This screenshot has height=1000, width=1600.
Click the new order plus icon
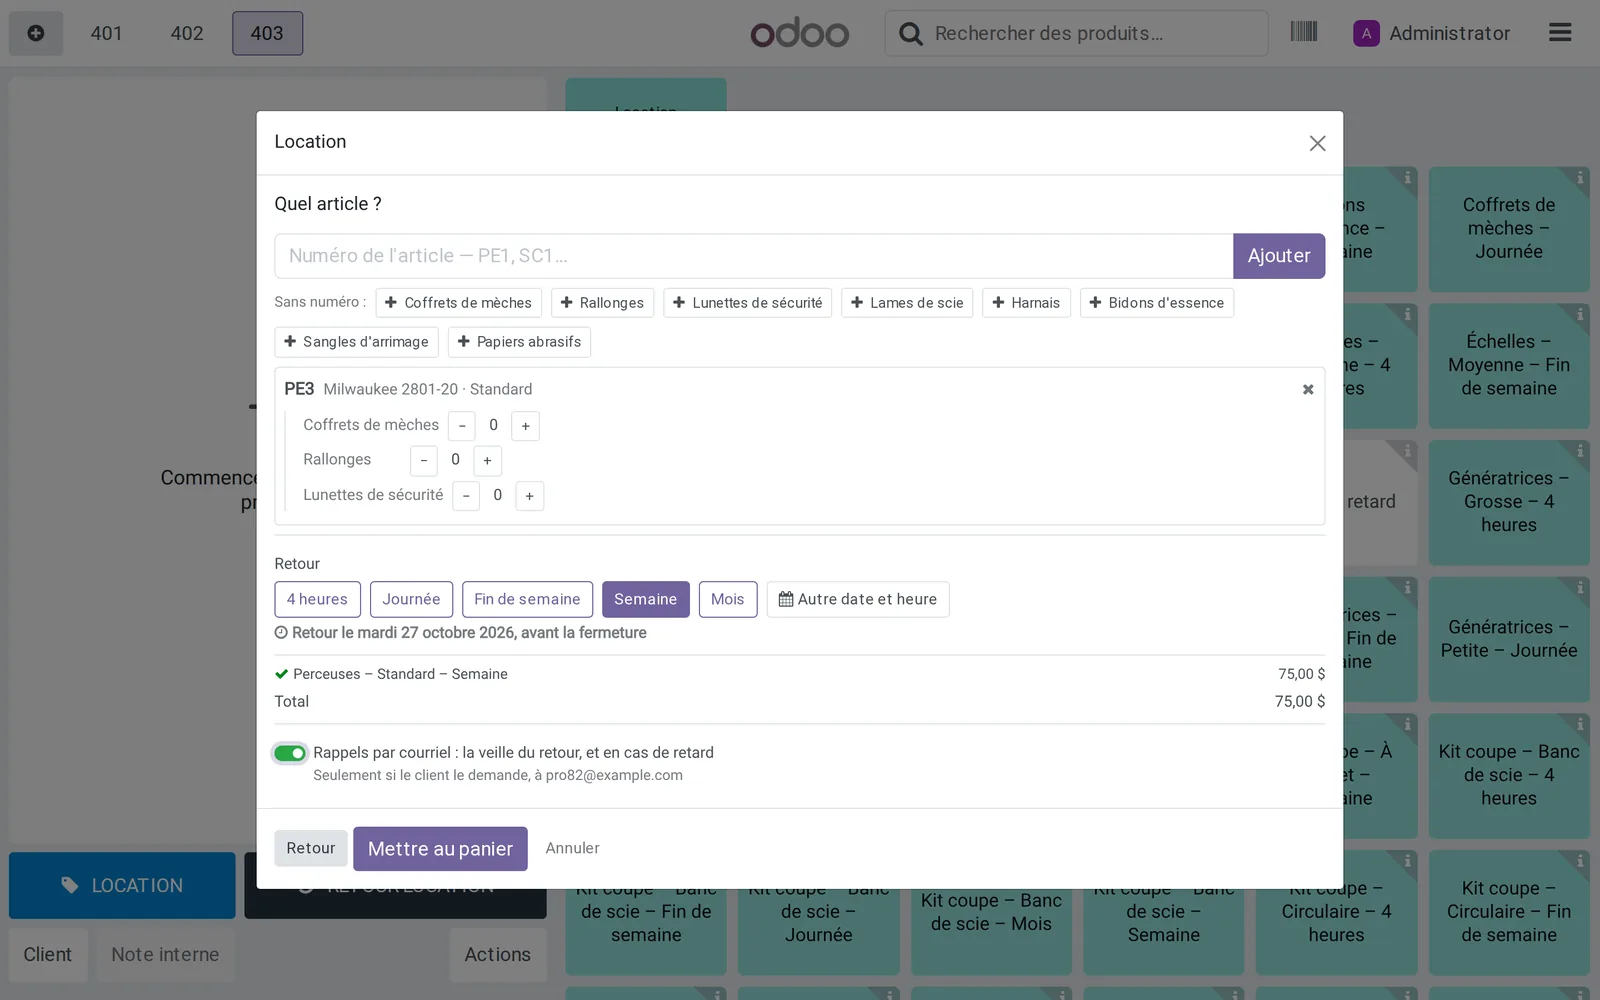coord(36,33)
